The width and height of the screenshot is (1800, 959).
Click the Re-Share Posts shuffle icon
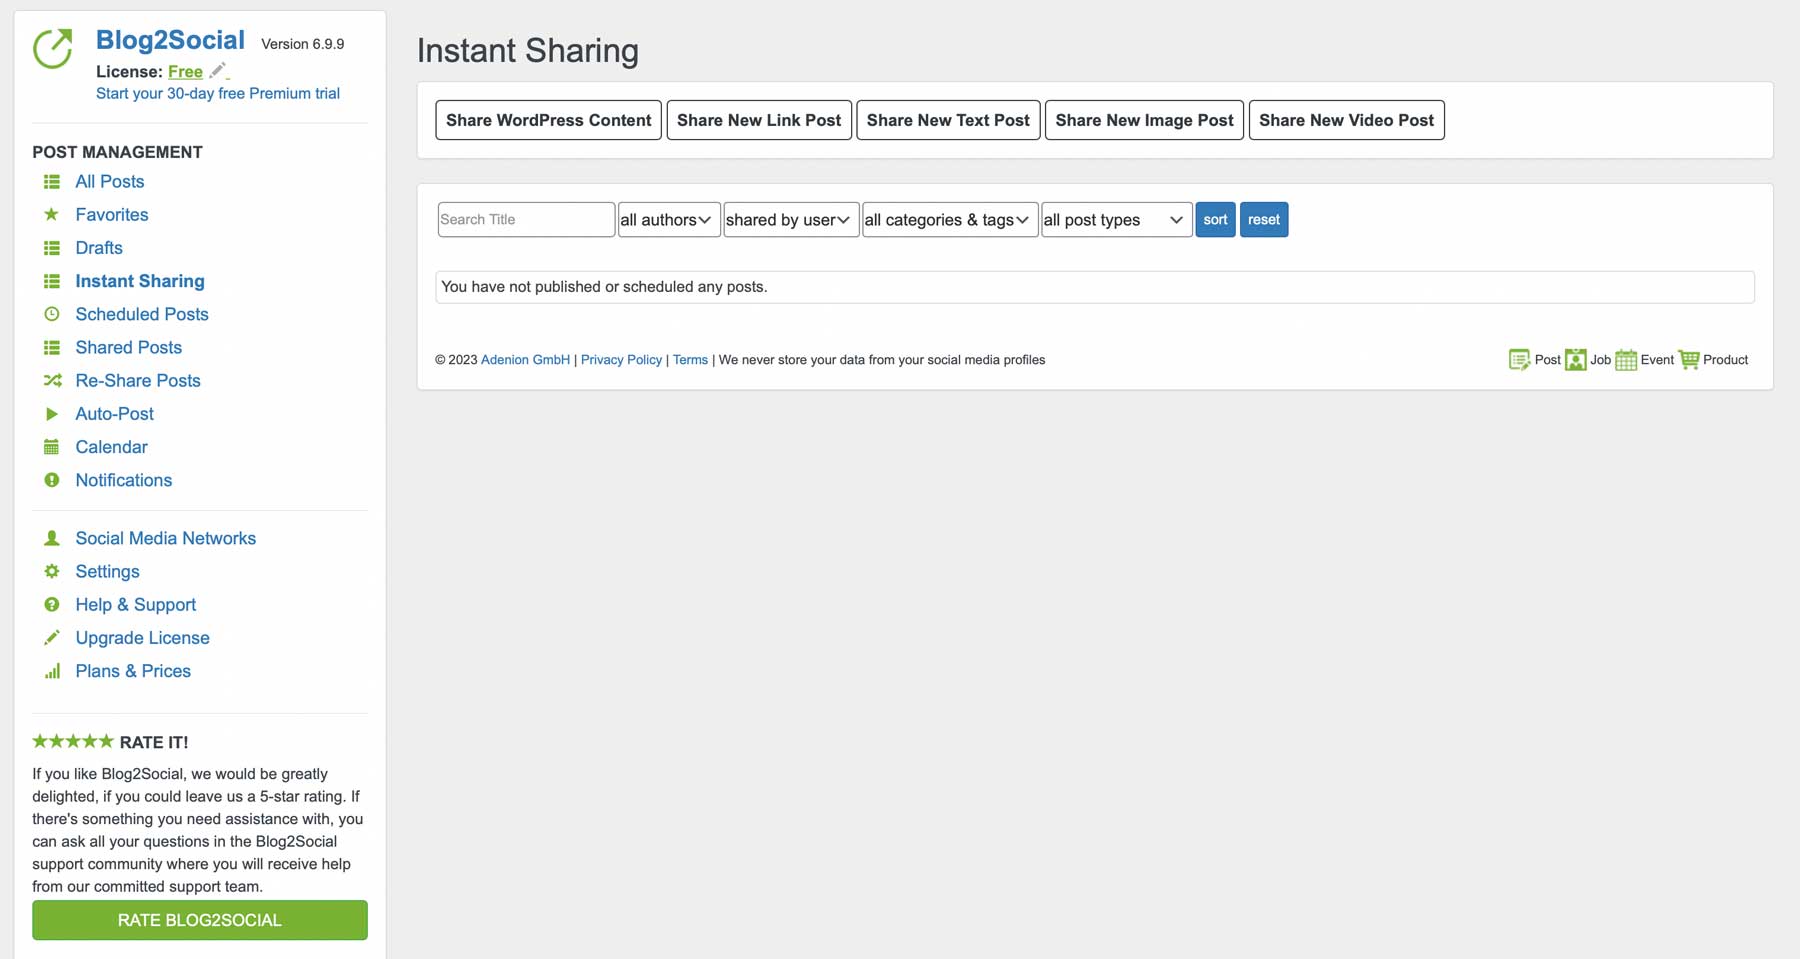click(51, 380)
